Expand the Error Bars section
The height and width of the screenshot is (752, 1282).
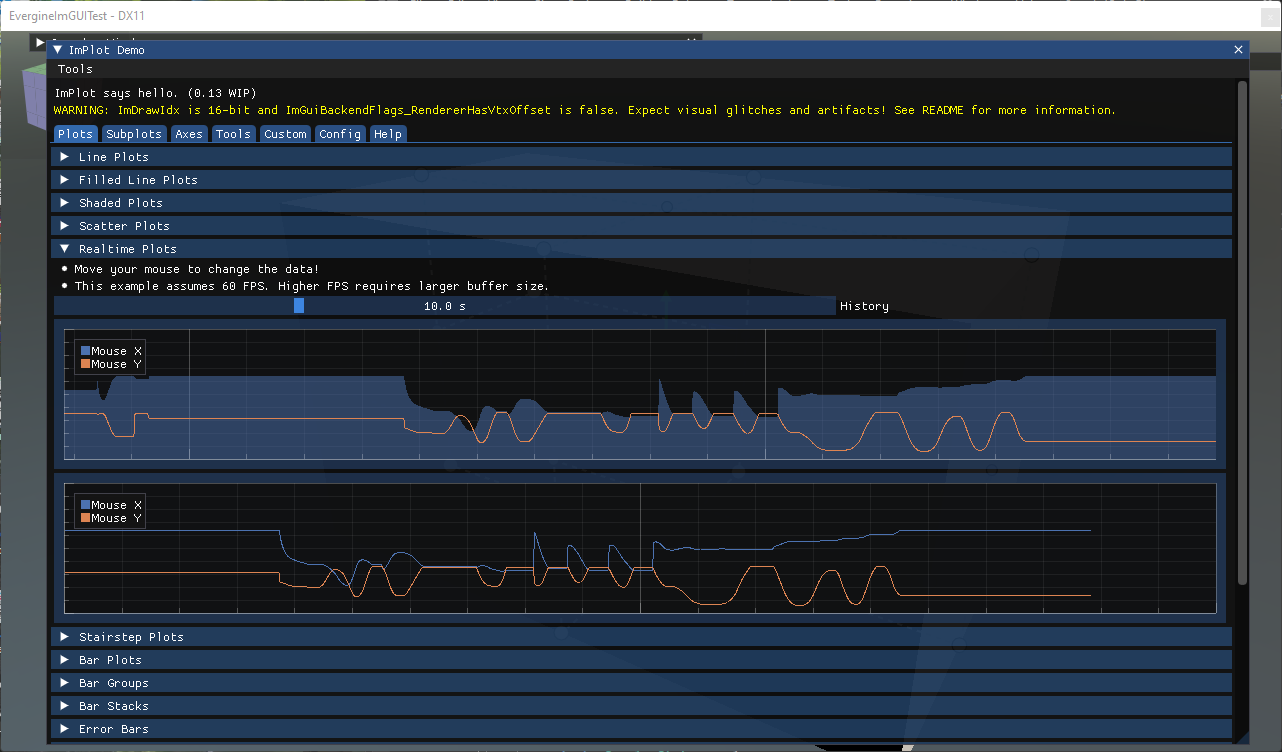113,729
